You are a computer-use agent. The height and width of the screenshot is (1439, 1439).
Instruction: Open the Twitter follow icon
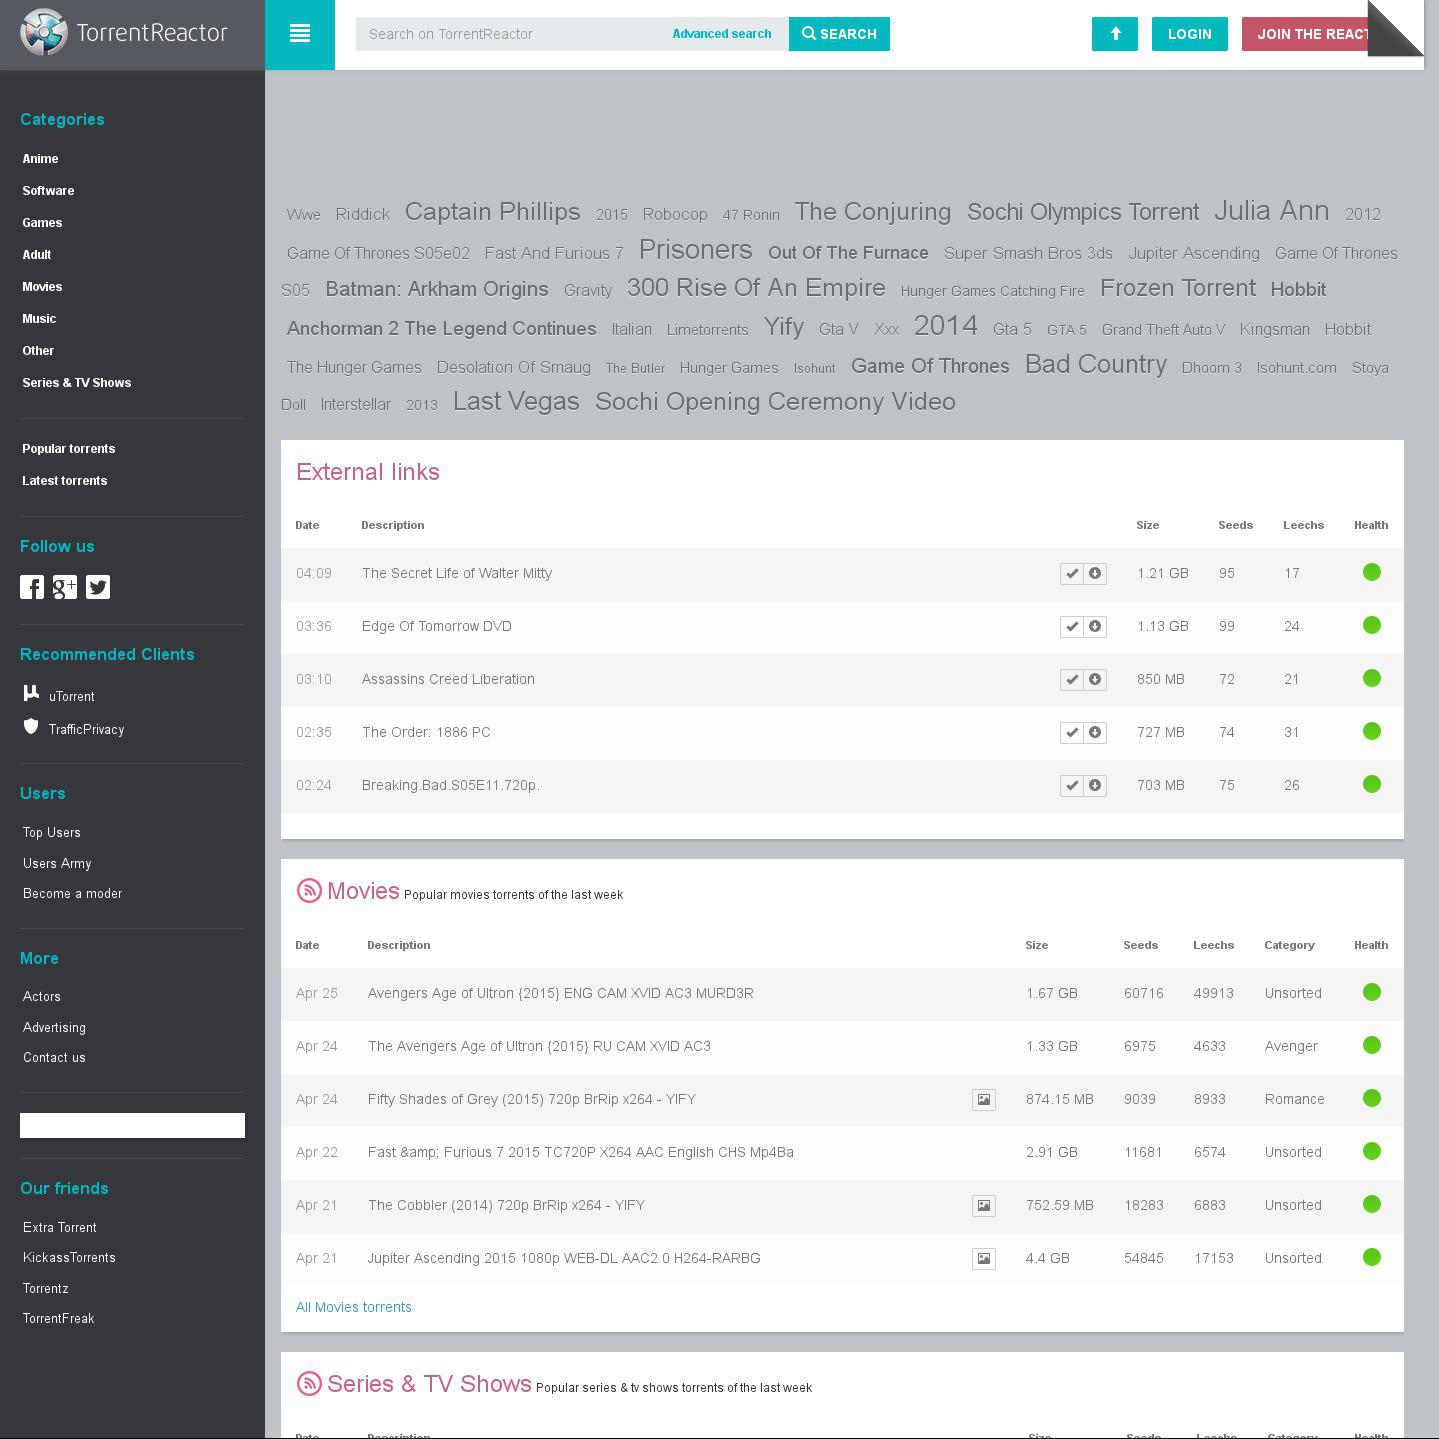click(x=98, y=587)
